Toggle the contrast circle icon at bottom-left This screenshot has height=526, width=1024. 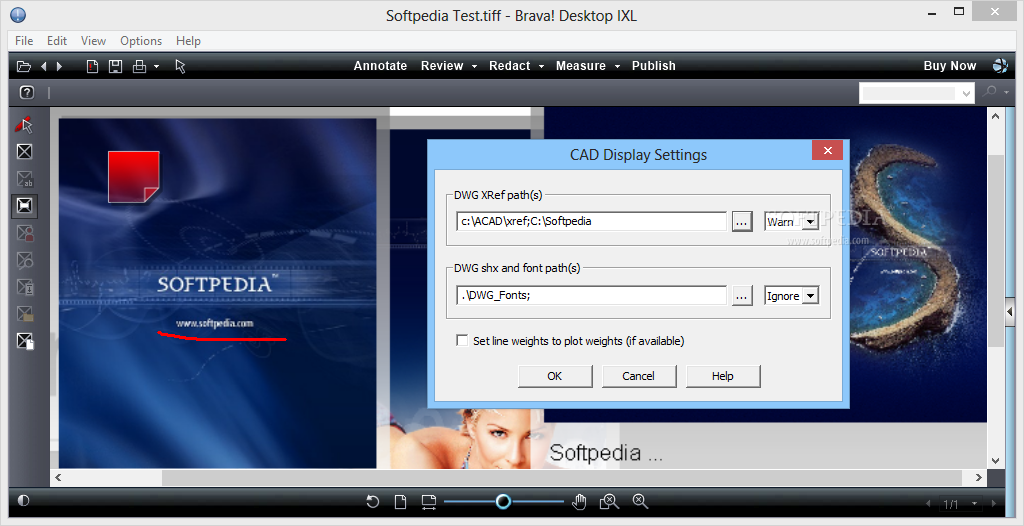tap(24, 501)
